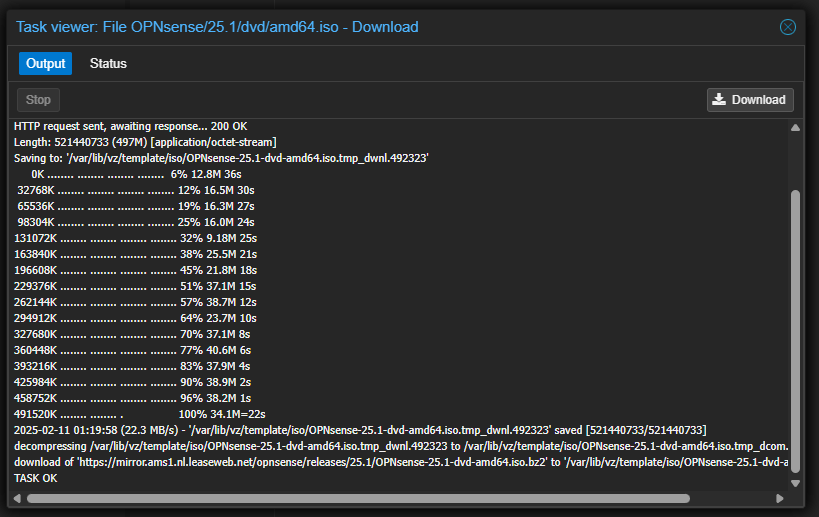Click the disabled Stop button
Screen dimensions: 819x517
click(38, 100)
